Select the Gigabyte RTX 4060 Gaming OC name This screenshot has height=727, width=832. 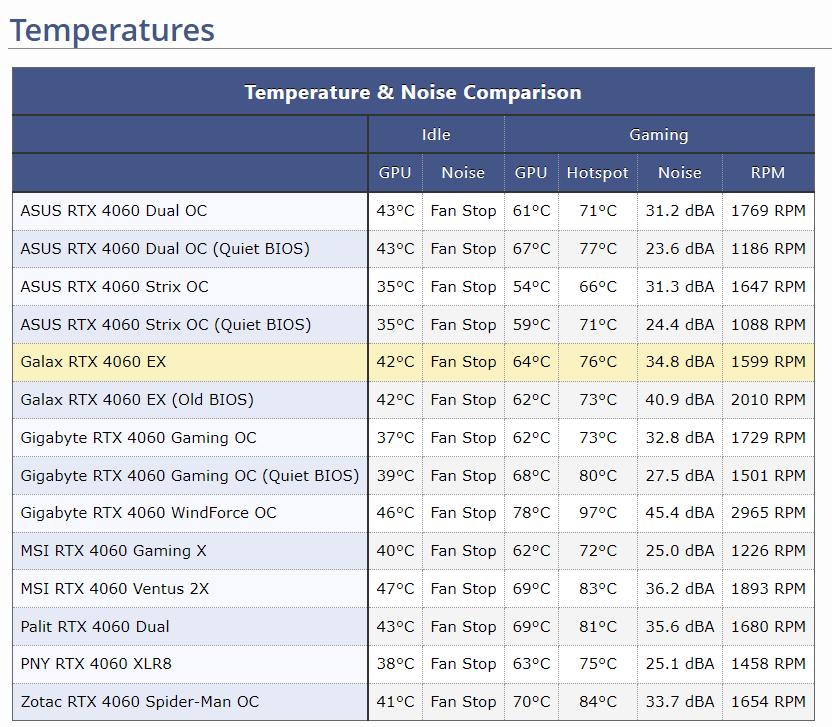[x=138, y=438]
